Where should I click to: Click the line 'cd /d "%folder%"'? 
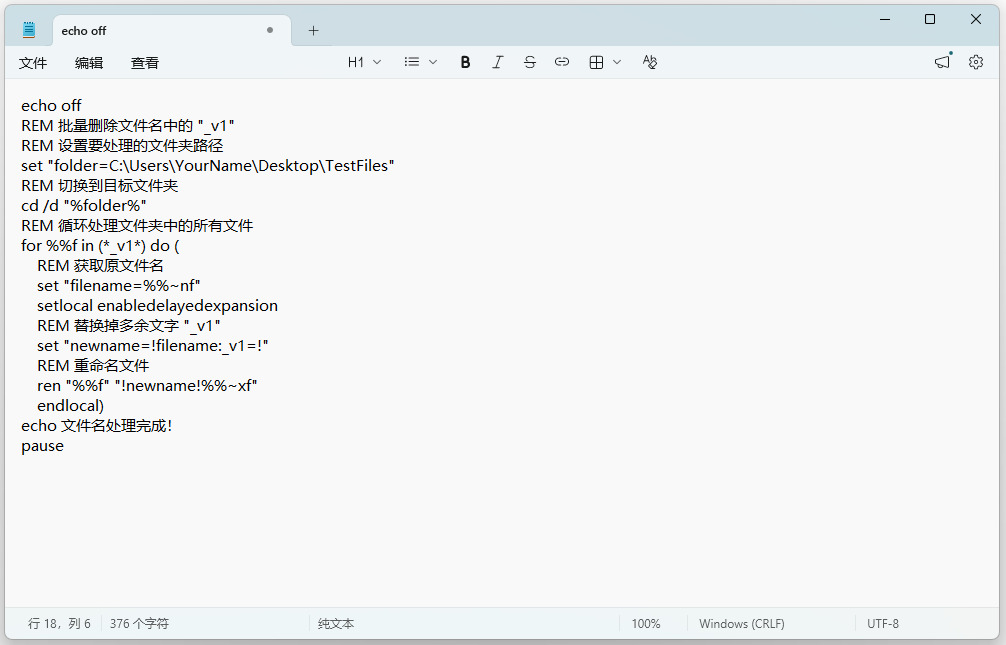[x=84, y=206]
